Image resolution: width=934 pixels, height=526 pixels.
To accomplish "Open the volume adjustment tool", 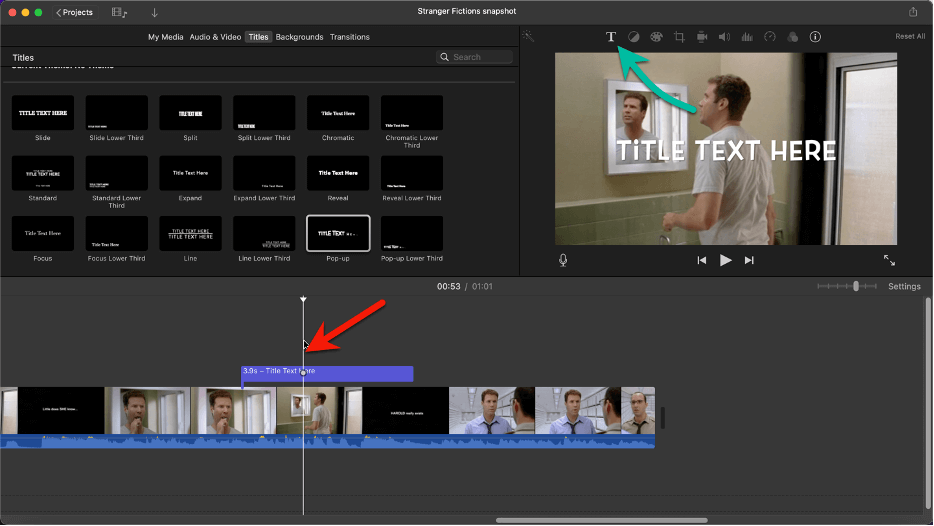I will (x=724, y=37).
